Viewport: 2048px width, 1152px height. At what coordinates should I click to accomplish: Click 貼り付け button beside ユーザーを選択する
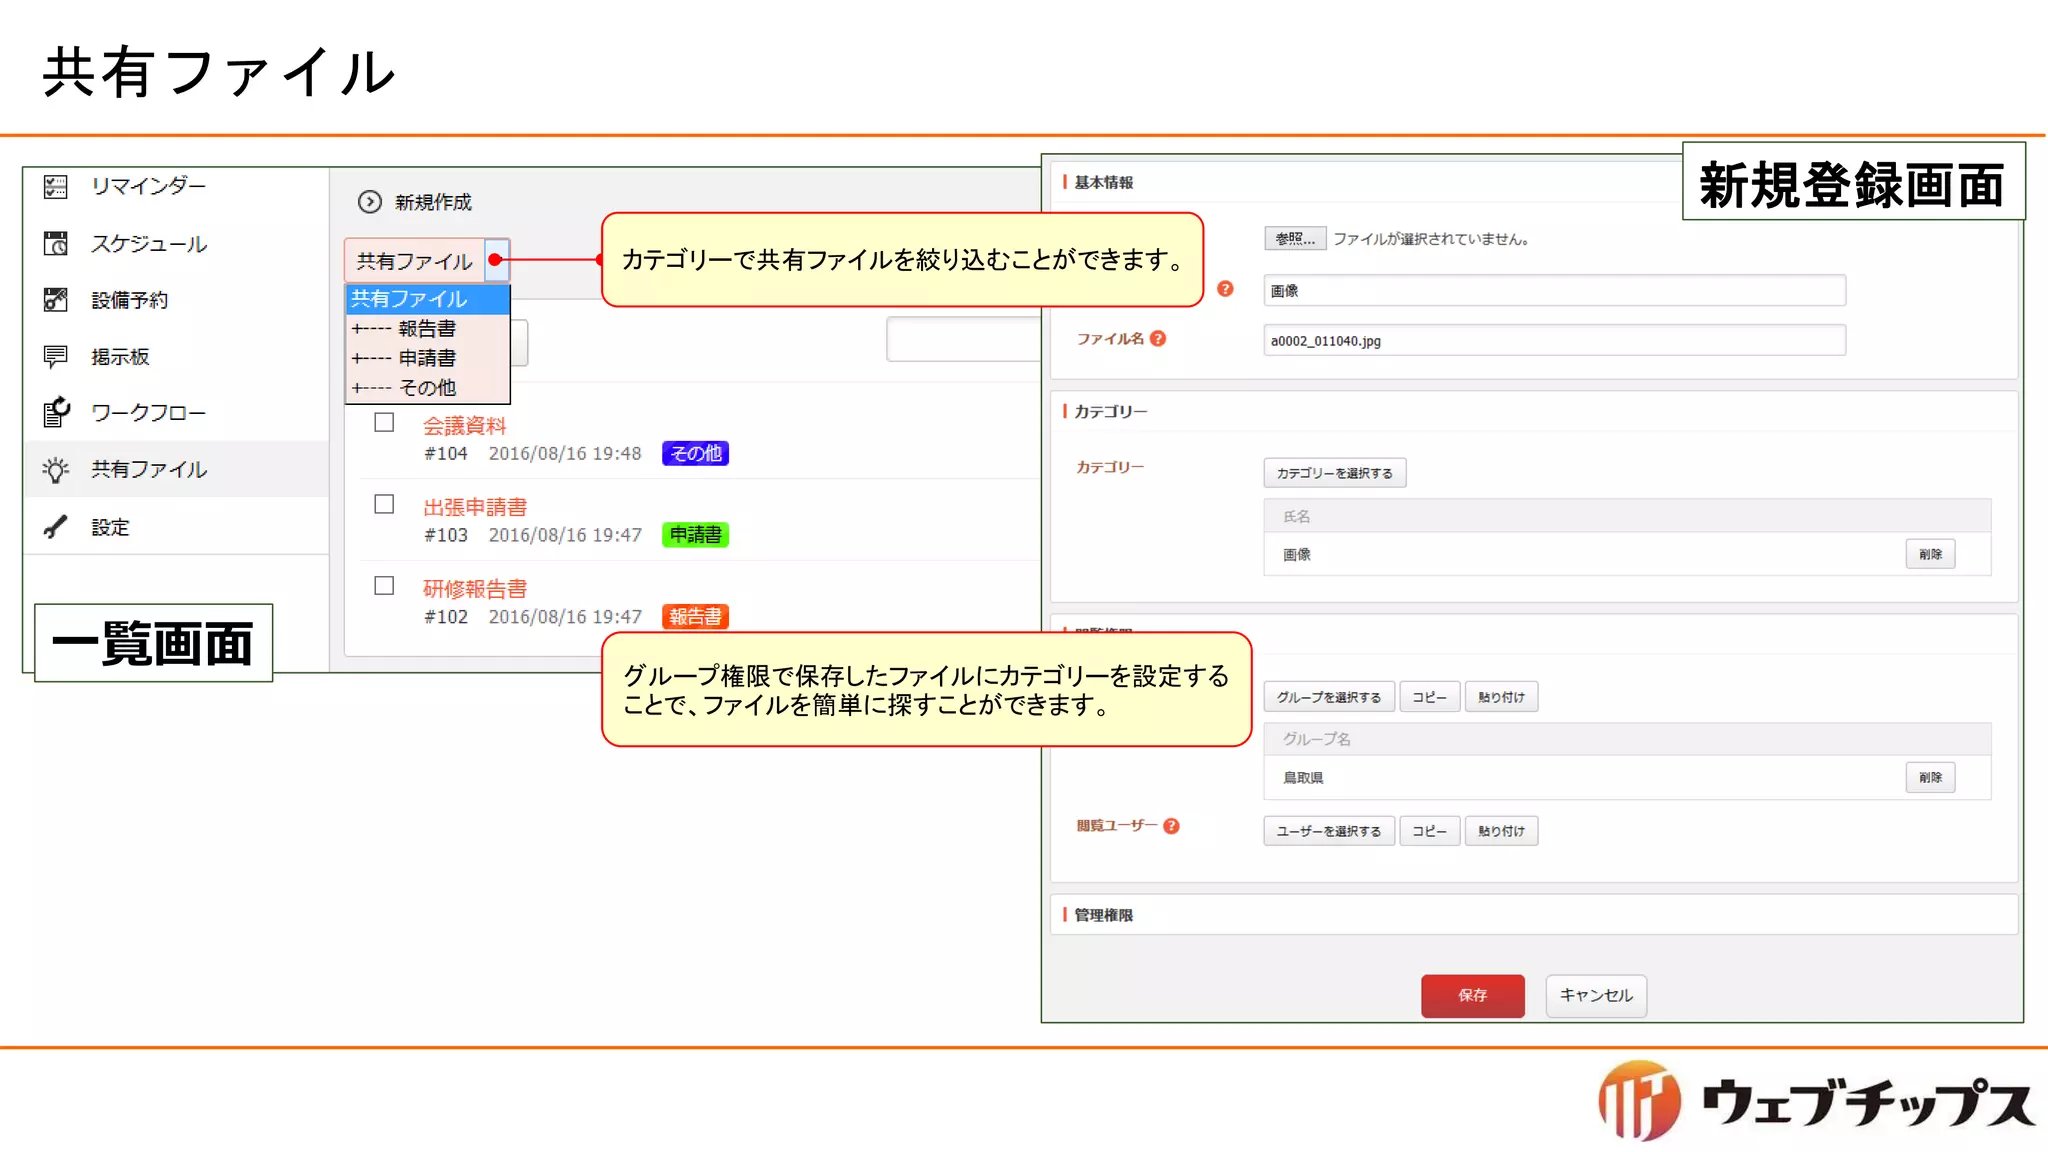(x=1501, y=831)
